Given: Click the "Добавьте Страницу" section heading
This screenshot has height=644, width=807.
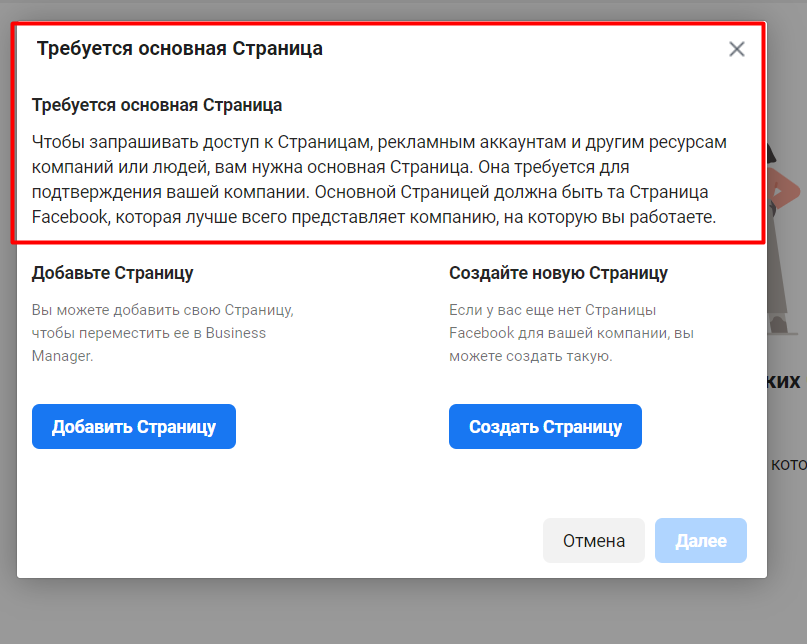Looking at the screenshot, I should point(113,273).
